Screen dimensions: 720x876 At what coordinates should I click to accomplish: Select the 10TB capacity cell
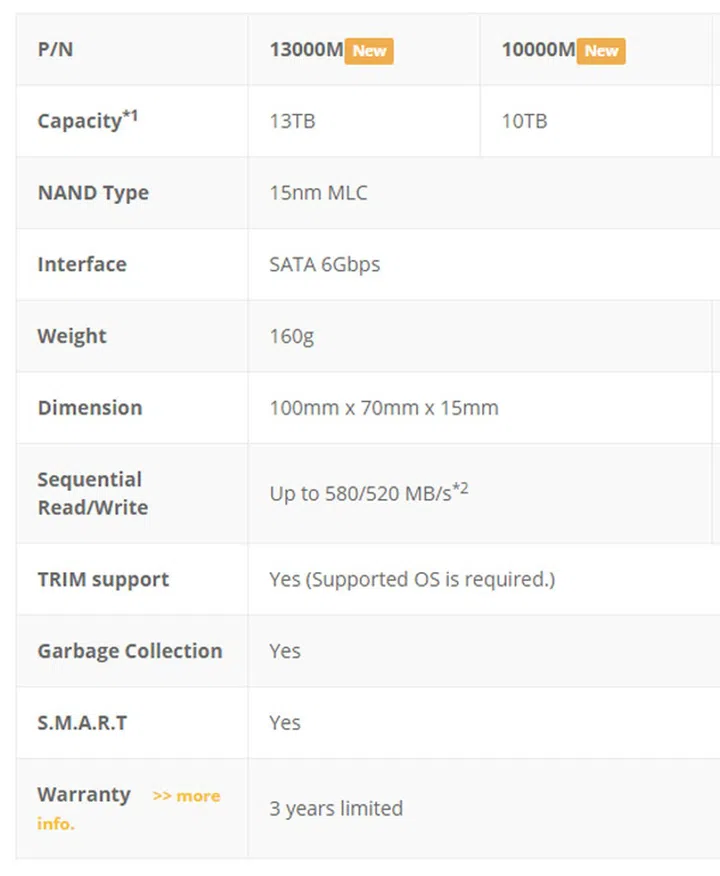(x=525, y=121)
